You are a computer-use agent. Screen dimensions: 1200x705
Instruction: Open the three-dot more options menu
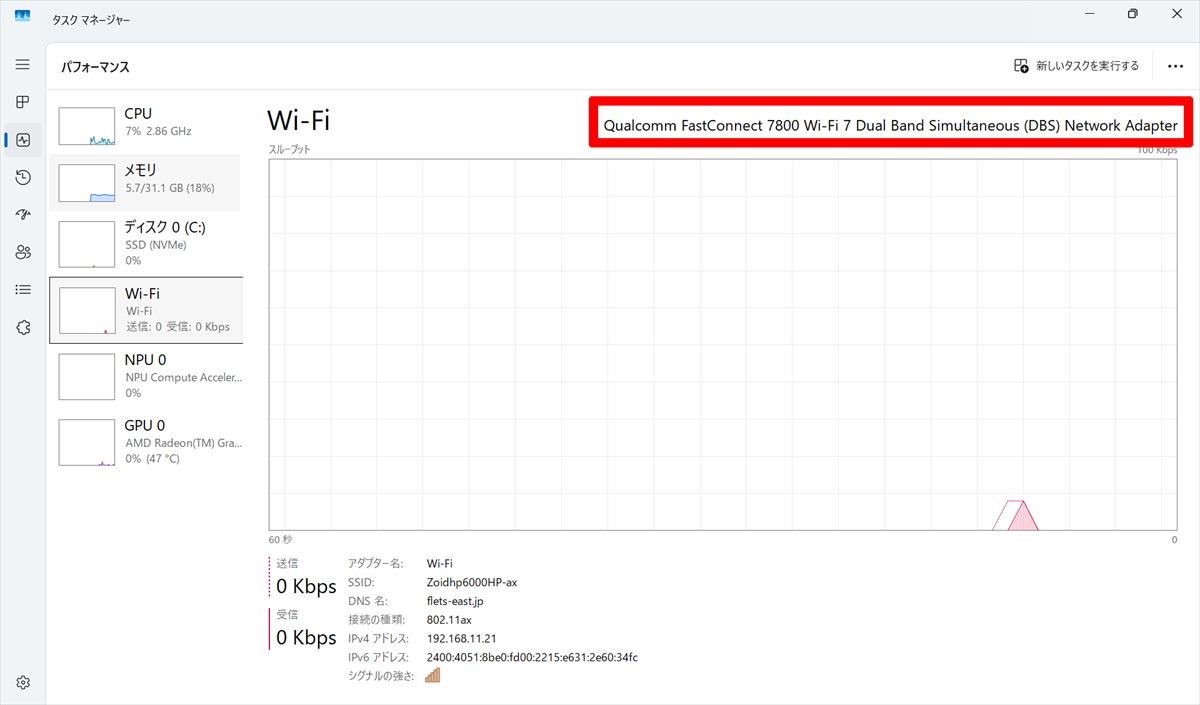1176,66
